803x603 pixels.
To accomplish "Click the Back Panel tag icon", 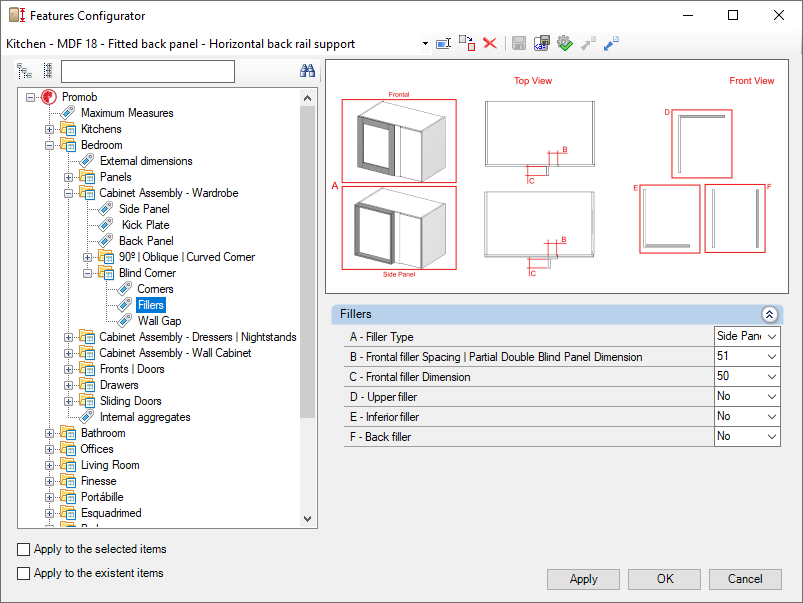I will 105,241.
